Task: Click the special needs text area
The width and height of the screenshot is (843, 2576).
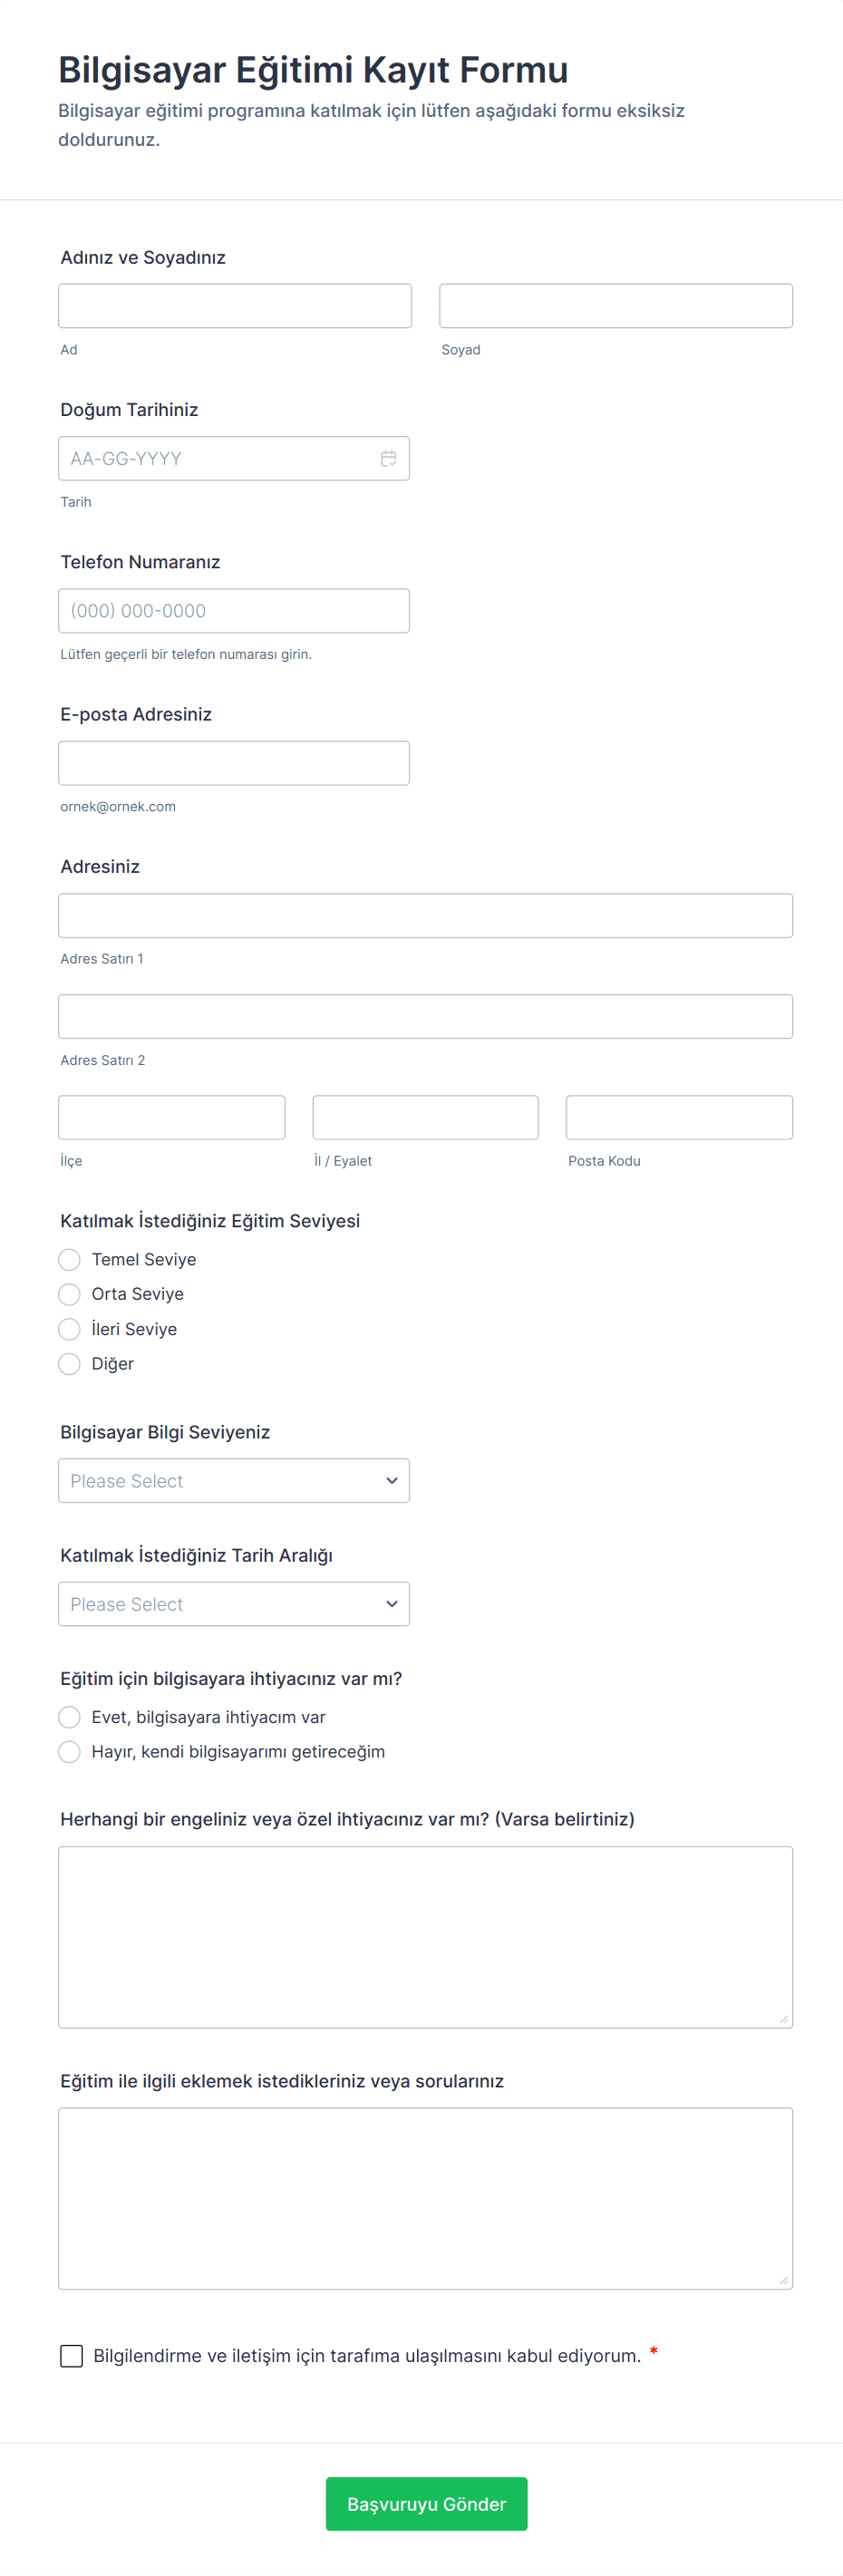Action: tap(425, 1937)
